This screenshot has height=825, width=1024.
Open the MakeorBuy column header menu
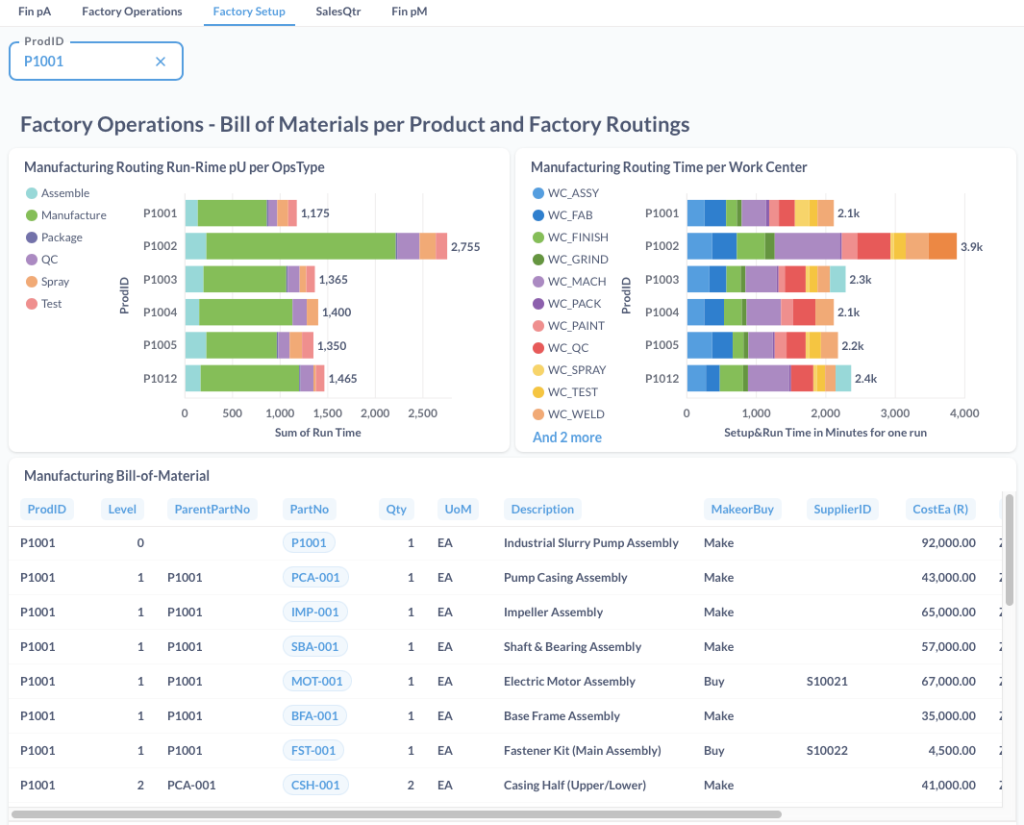[x=741, y=510]
